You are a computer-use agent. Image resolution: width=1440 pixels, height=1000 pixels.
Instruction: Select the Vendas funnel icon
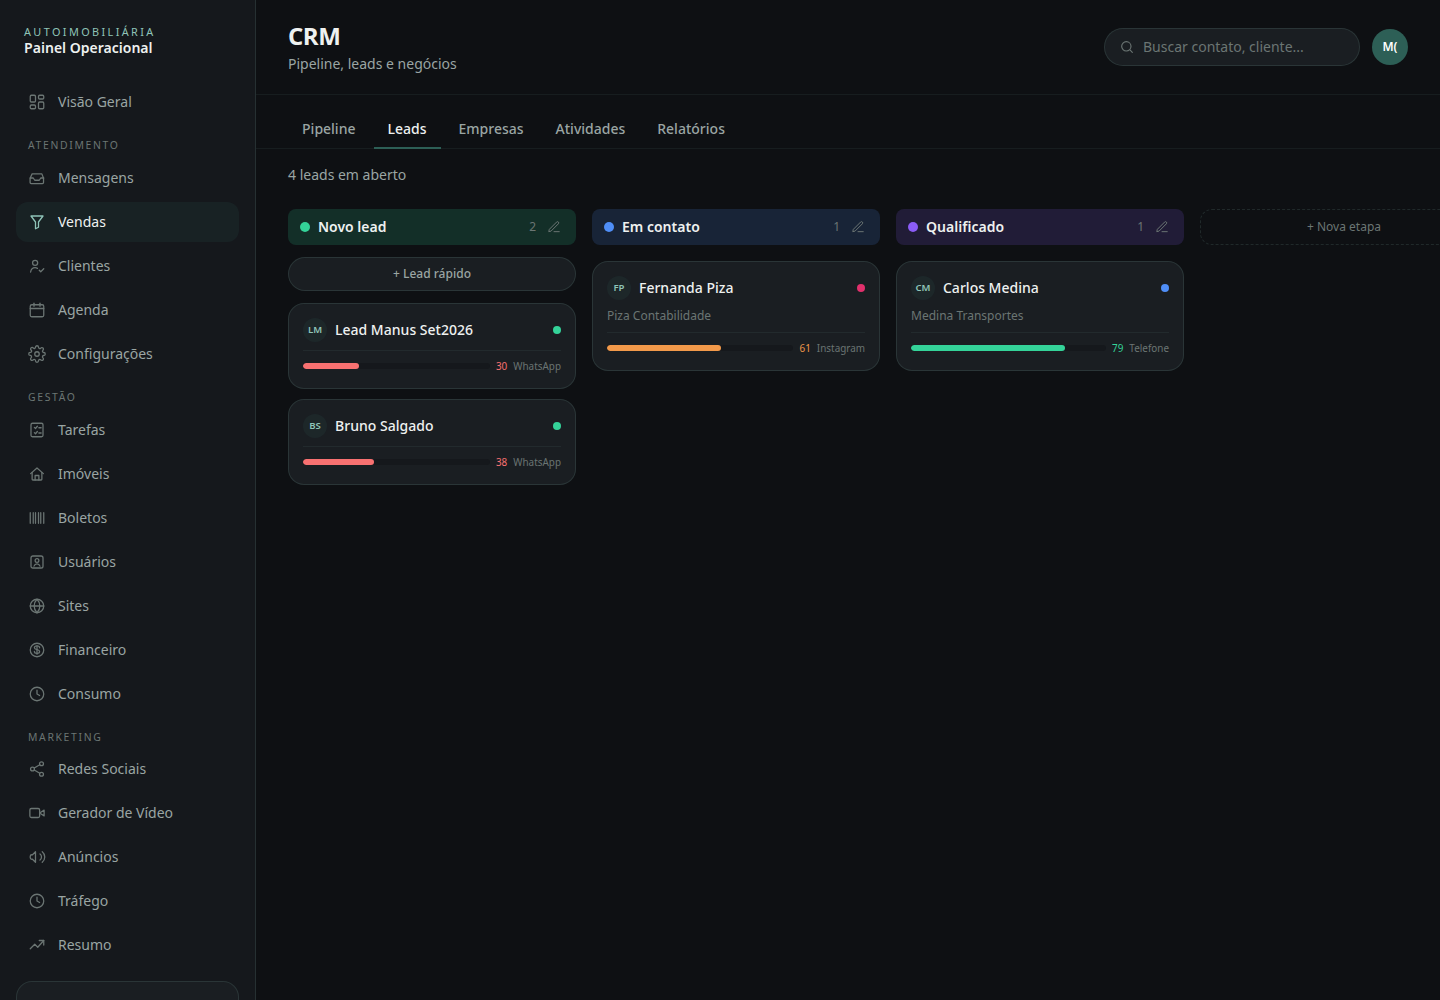[x=37, y=222]
